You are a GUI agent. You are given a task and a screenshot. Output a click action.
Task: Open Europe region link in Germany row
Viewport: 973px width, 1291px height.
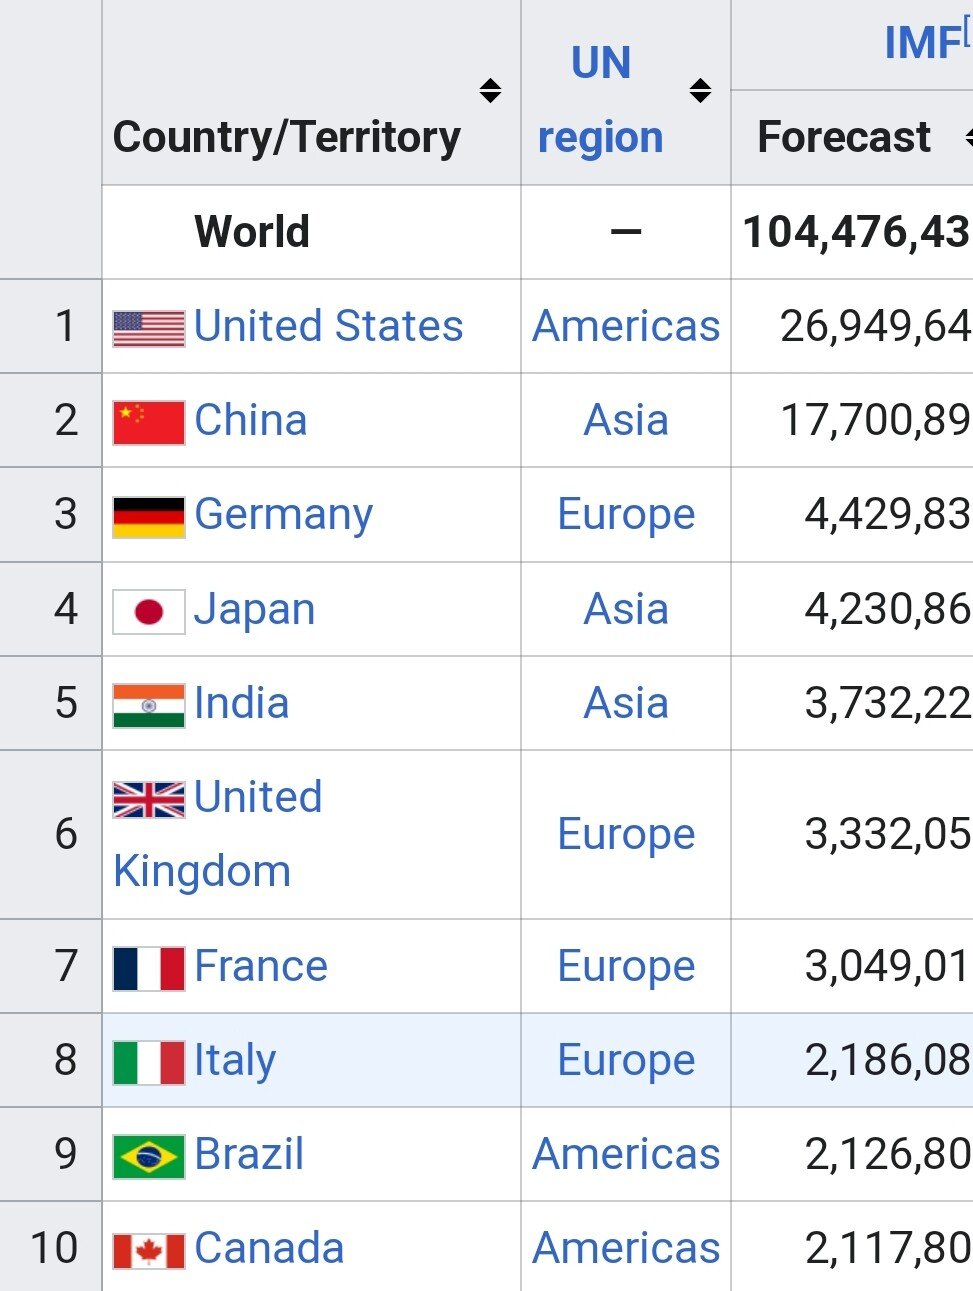click(x=626, y=514)
